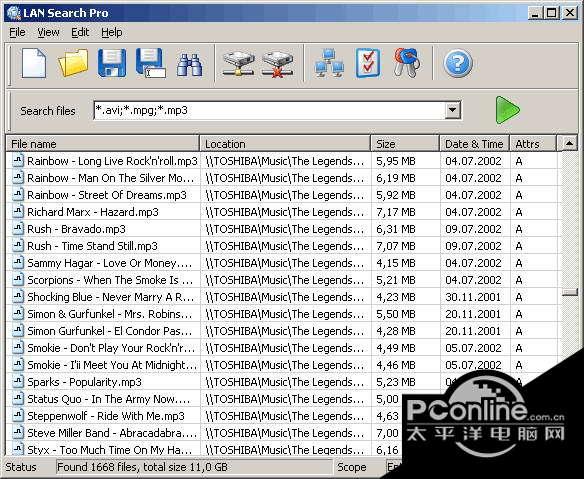
Task: Click the blue question mark help icon
Action: tap(458, 63)
